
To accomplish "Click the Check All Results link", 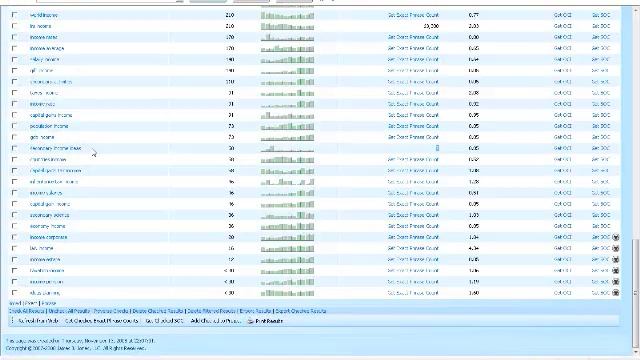I will click(x=27, y=311).
